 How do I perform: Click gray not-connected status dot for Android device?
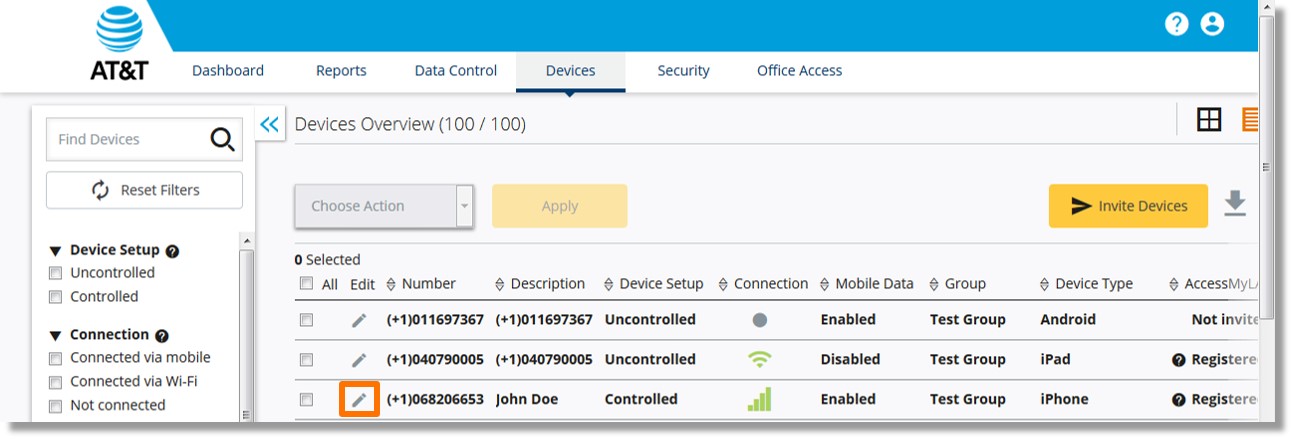pos(760,320)
